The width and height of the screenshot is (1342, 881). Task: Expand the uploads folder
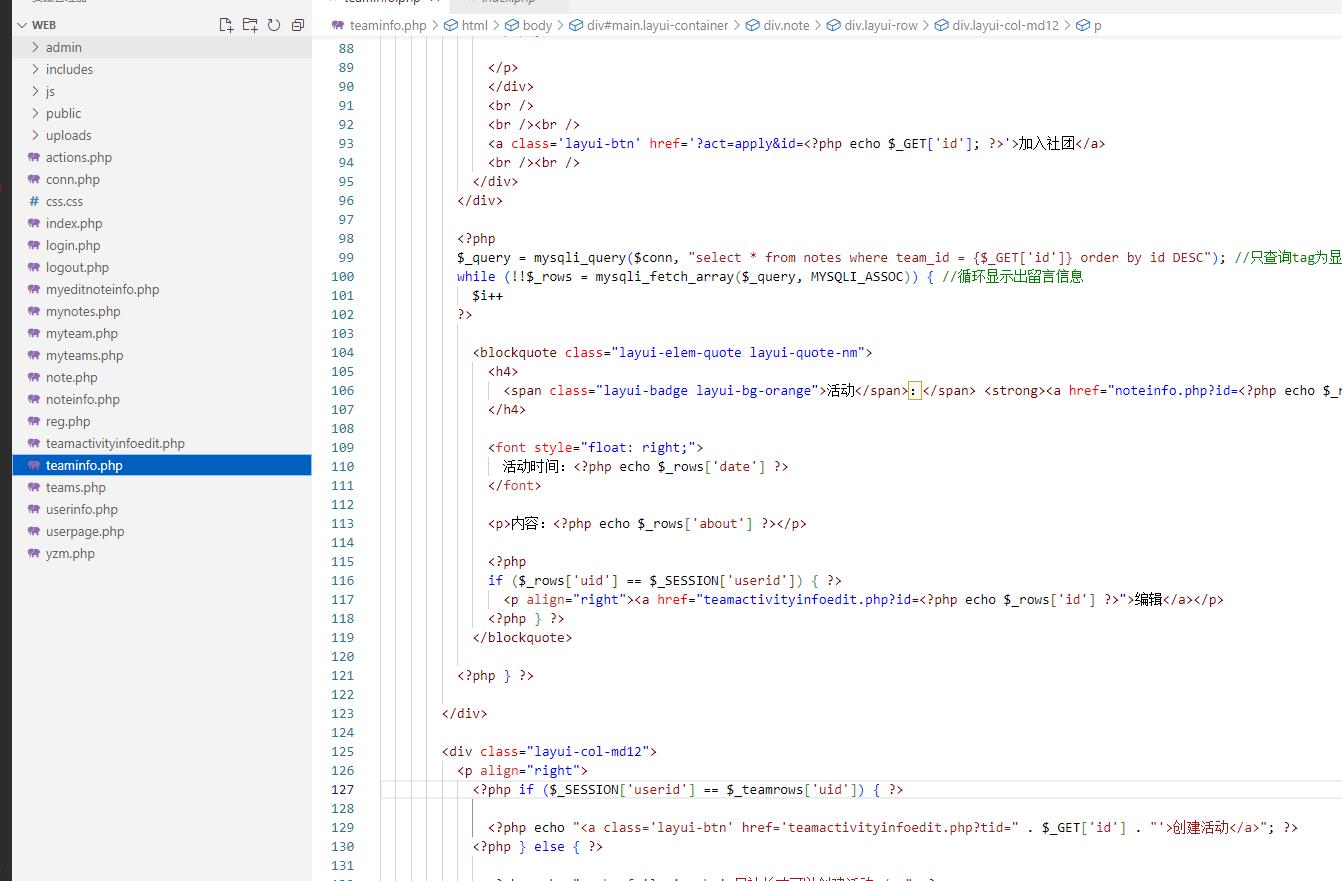36,135
